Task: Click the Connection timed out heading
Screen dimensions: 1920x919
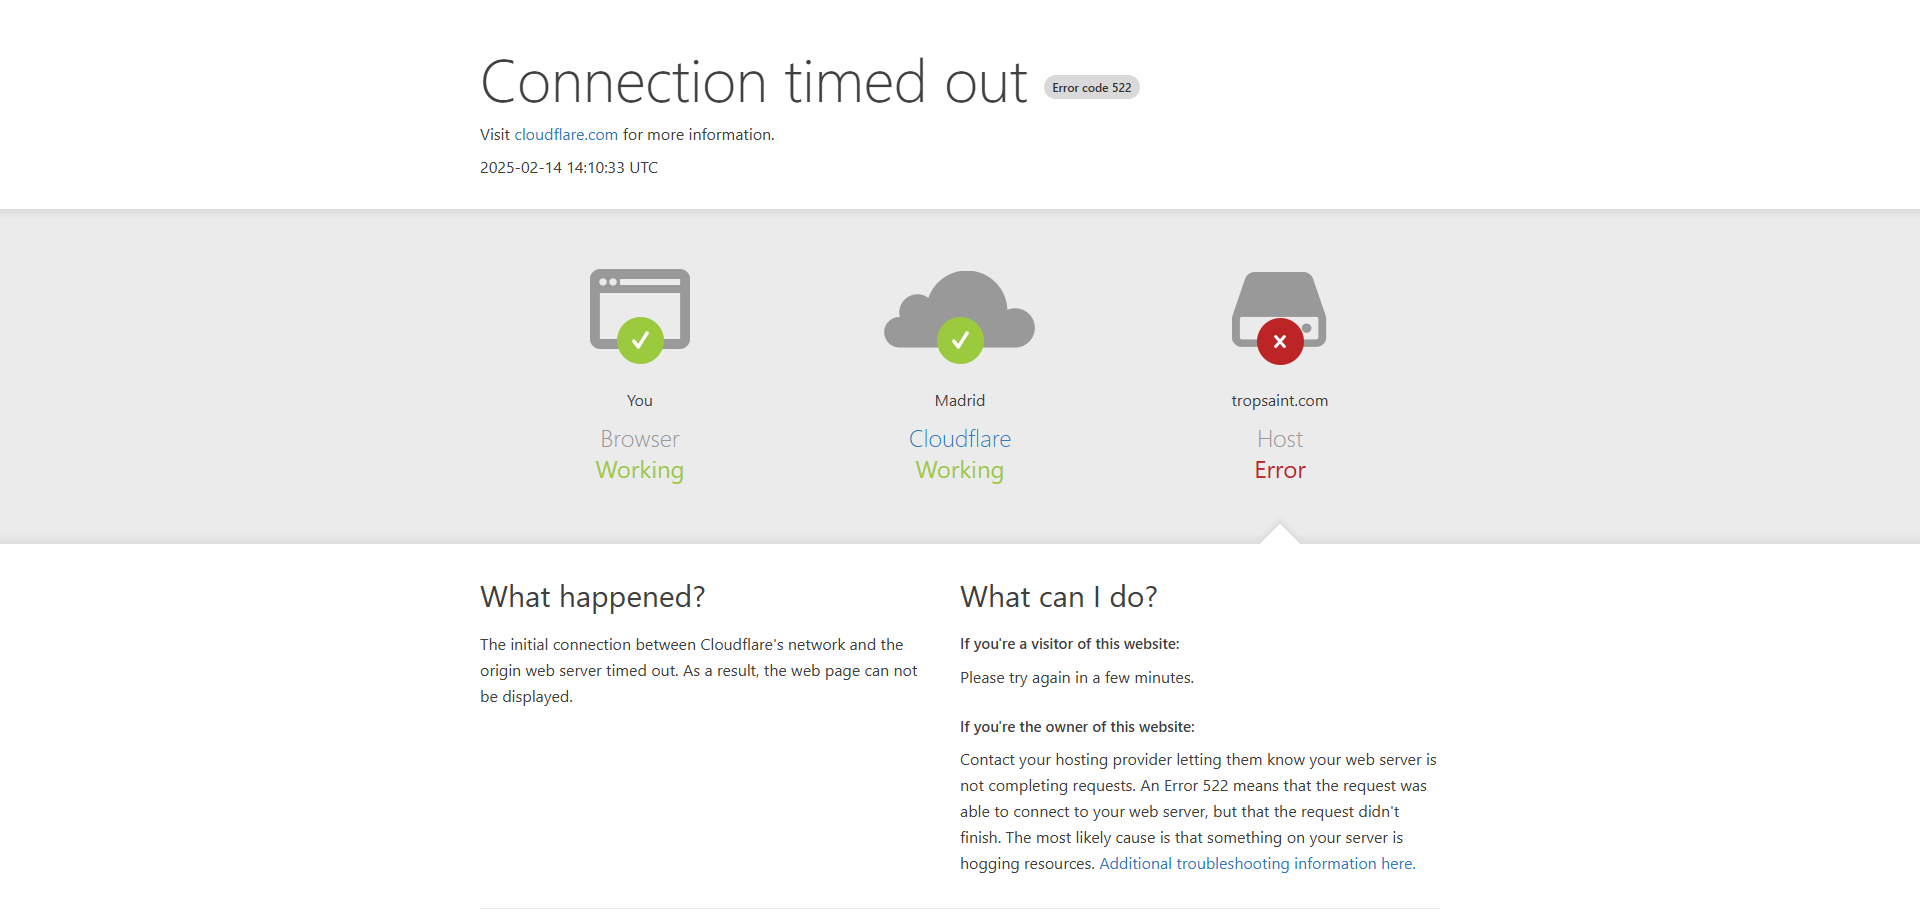Action: (754, 82)
